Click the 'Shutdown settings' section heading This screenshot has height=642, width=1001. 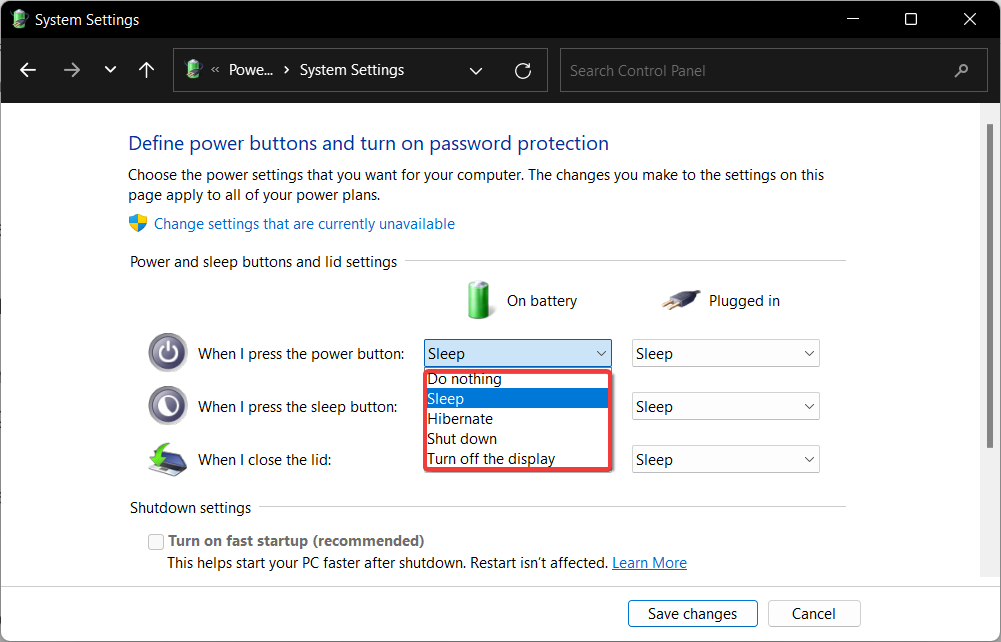click(x=190, y=508)
